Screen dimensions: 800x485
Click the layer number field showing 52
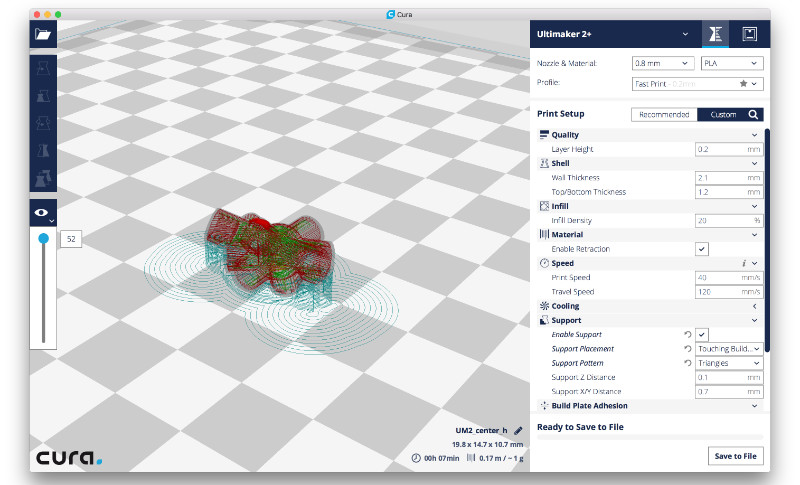pyautogui.click(x=71, y=239)
